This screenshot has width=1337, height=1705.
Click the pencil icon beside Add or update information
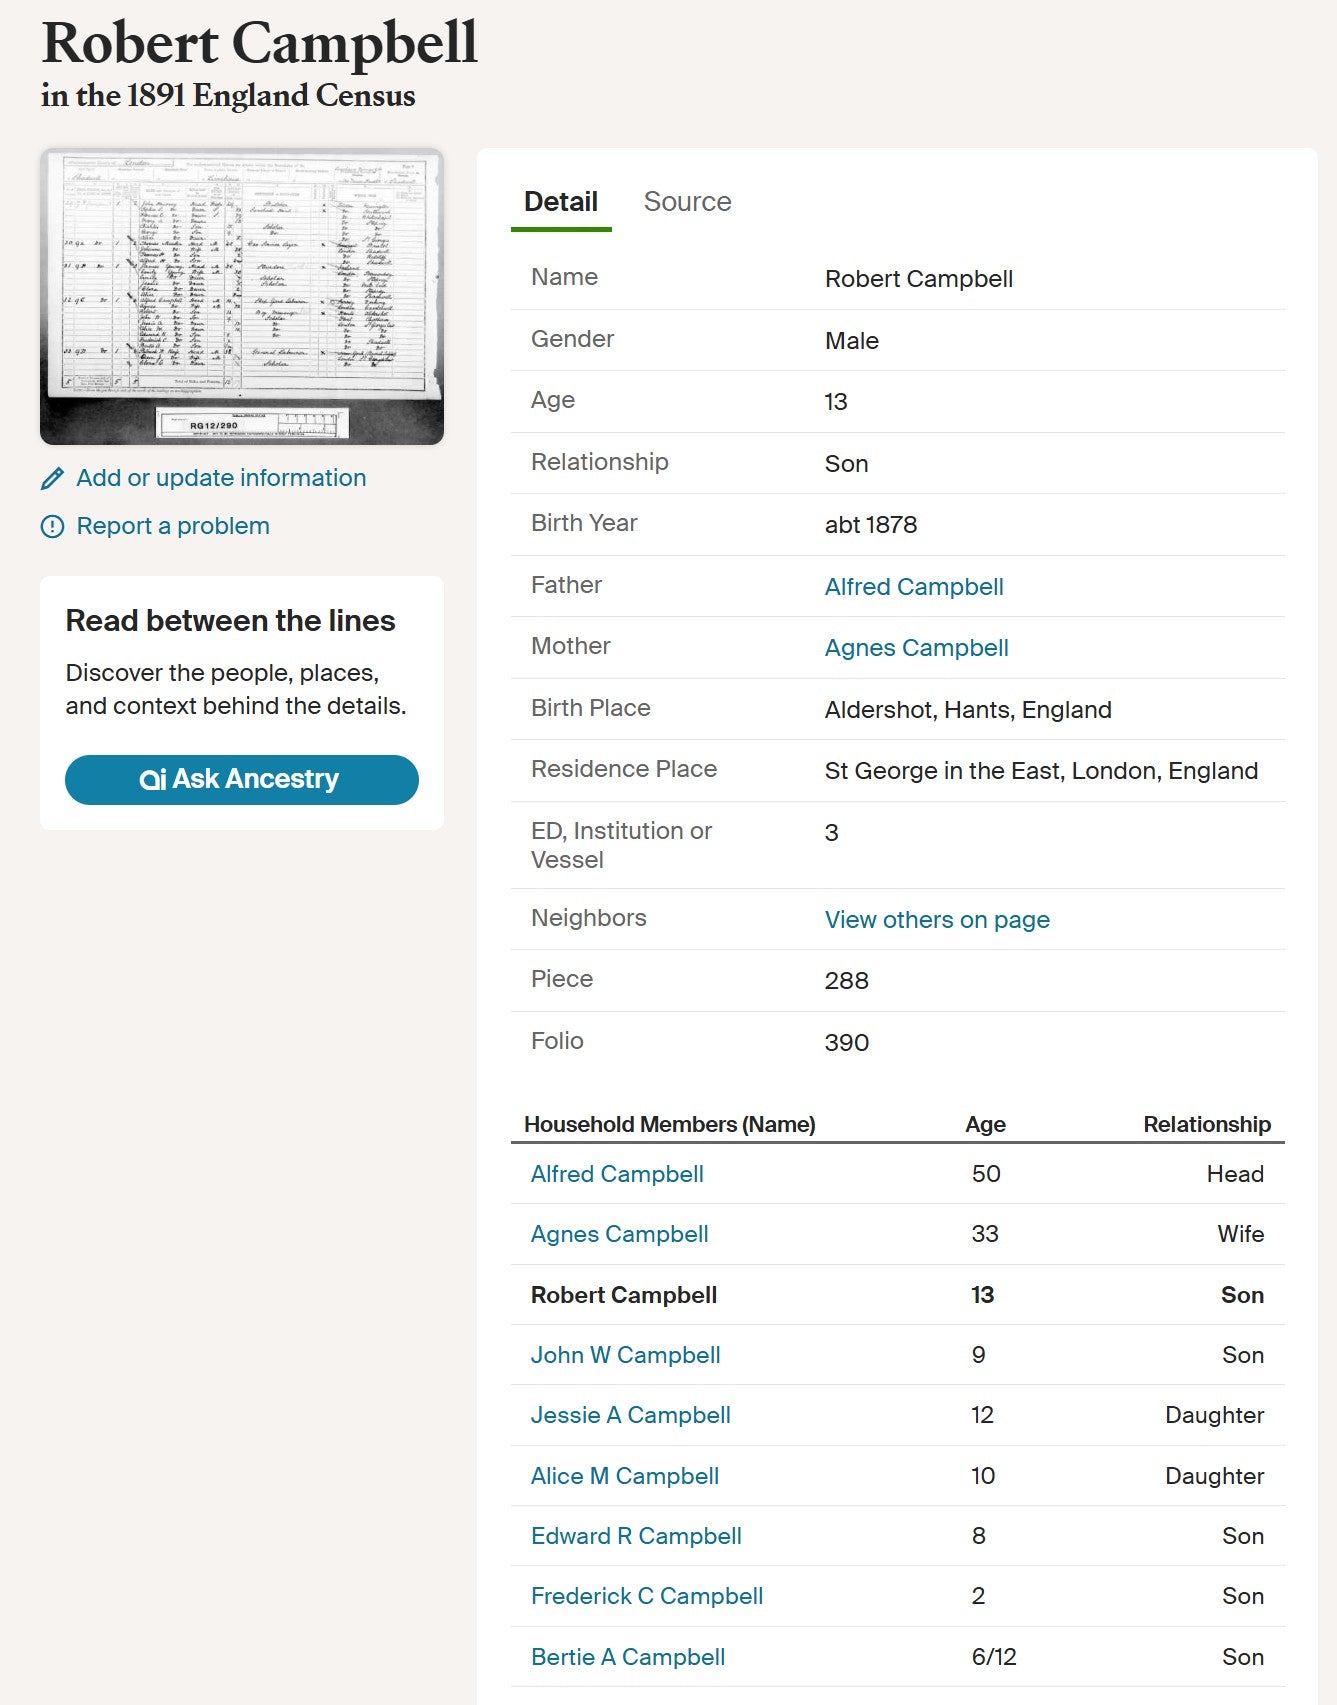click(x=52, y=479)
